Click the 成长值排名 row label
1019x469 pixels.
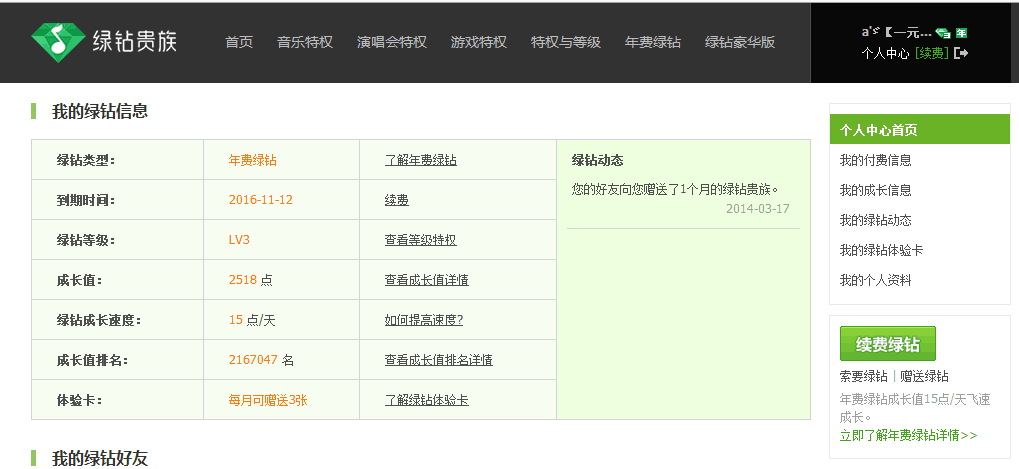pyautogui.click(x=92, y=360)
